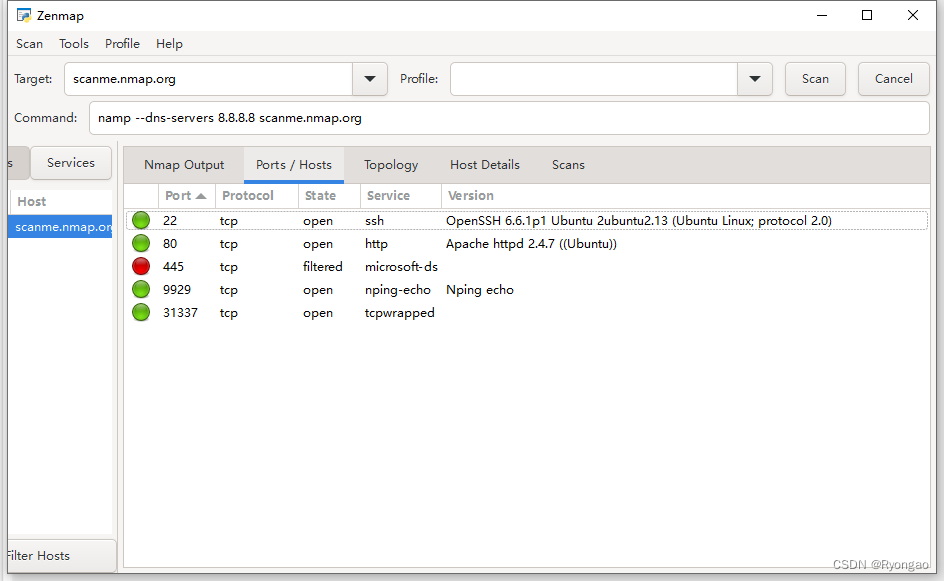The height and width of the screenshot is (581, 944).
Task: Open the Profile dropdown arrow
Action: [x=754, y=79]
